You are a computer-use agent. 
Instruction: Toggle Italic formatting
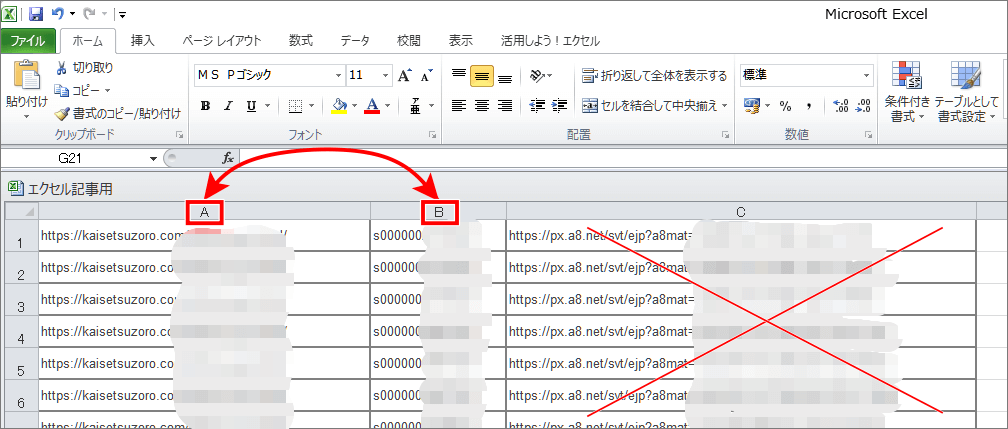pyautogui.click(x=229, y=106)
